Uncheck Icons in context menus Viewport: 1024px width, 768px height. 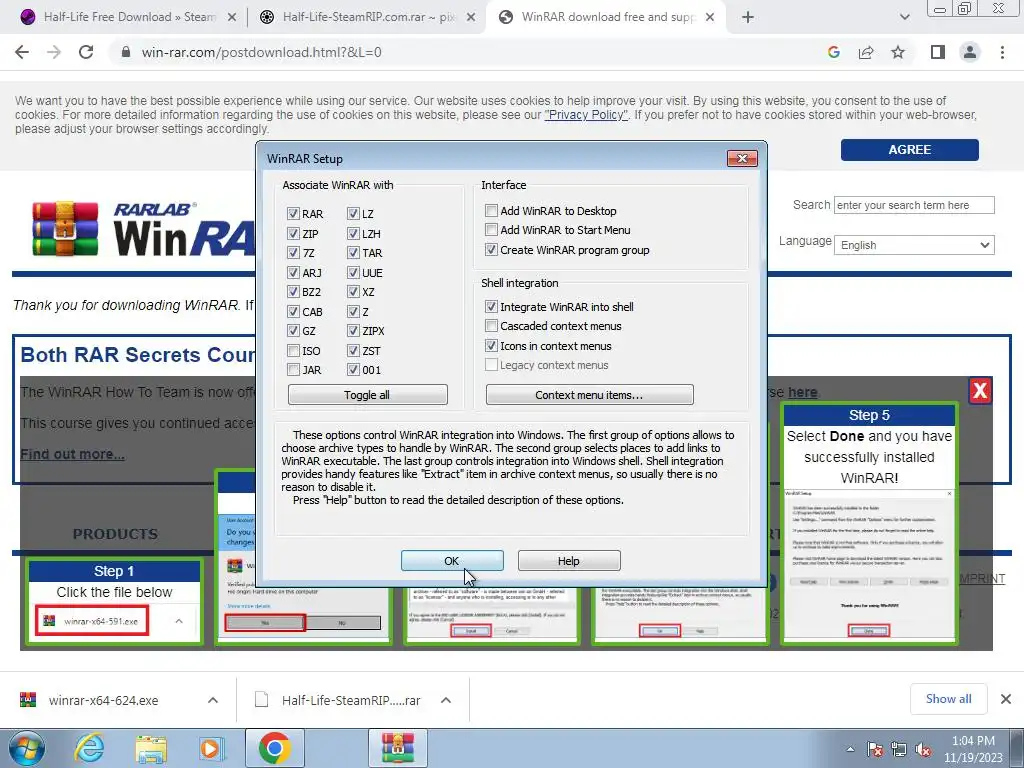pyautogui.click(x=491, y=345)
